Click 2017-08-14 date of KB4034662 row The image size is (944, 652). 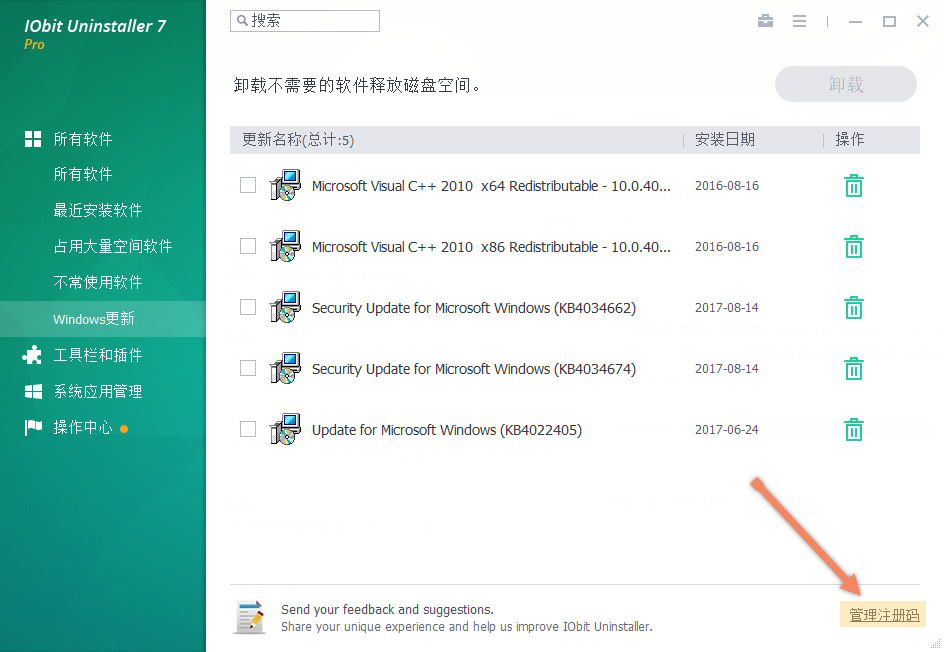(727, 308)
